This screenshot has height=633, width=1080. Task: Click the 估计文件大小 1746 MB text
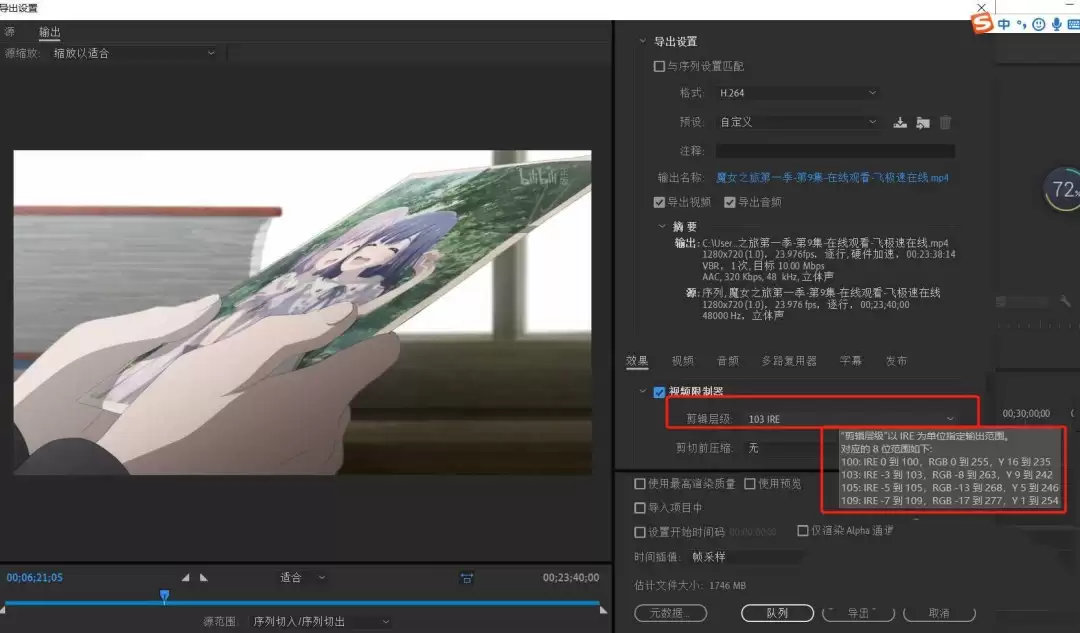tap(689, 585)
